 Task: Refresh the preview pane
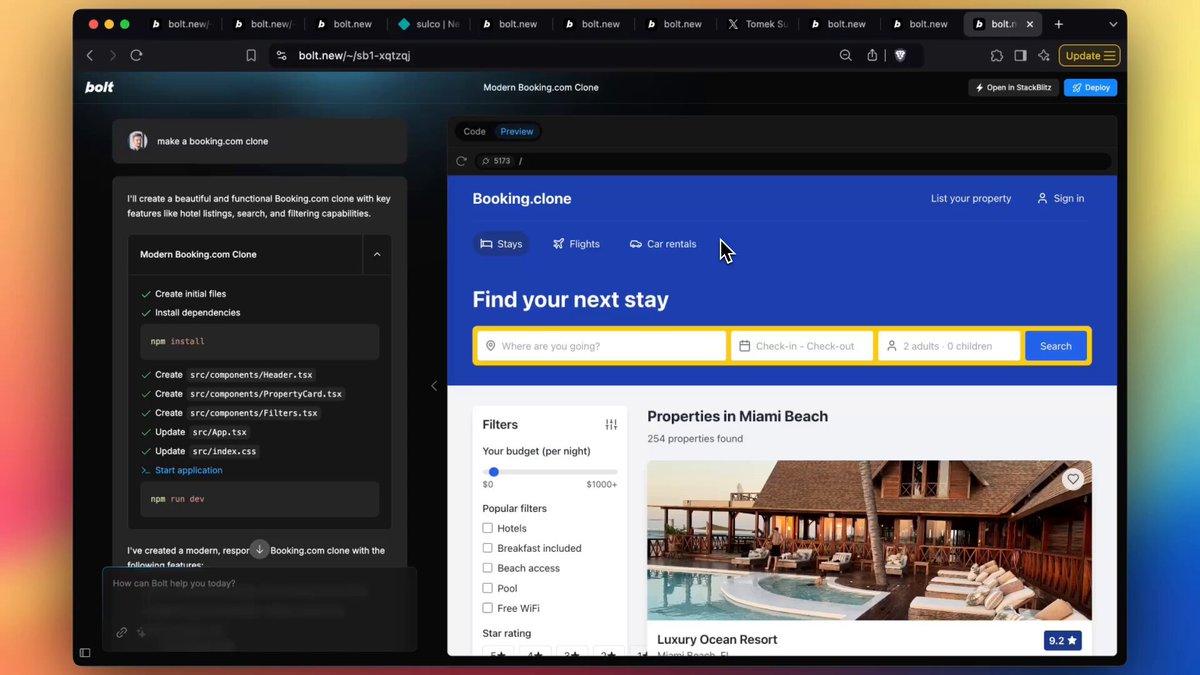pos(461,161)
